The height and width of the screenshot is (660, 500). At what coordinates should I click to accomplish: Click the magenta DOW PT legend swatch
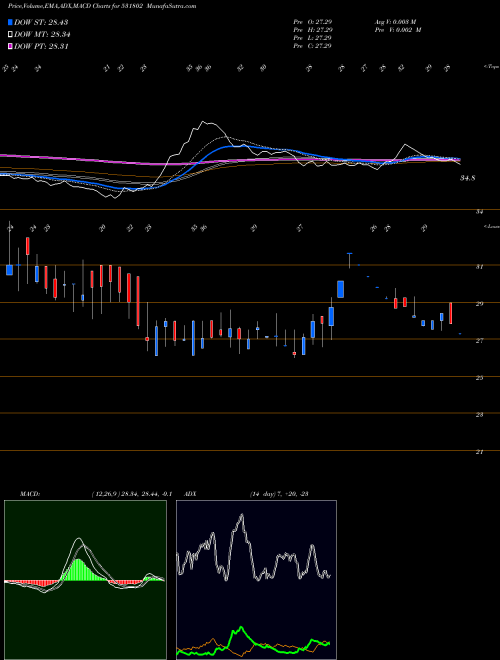pyautogui.click(x=10, y=46)
